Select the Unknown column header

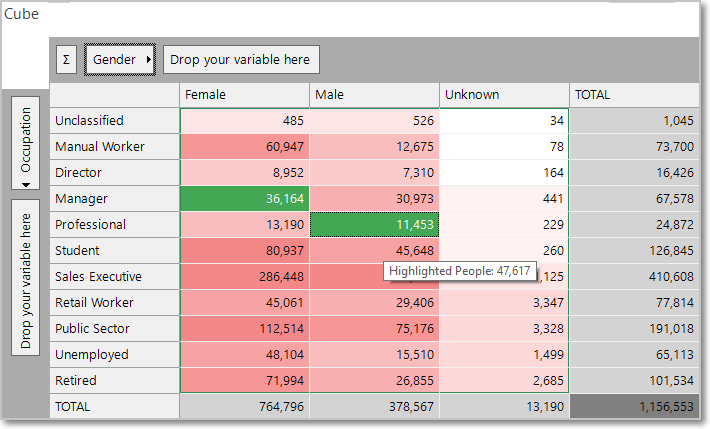(504, 95)
